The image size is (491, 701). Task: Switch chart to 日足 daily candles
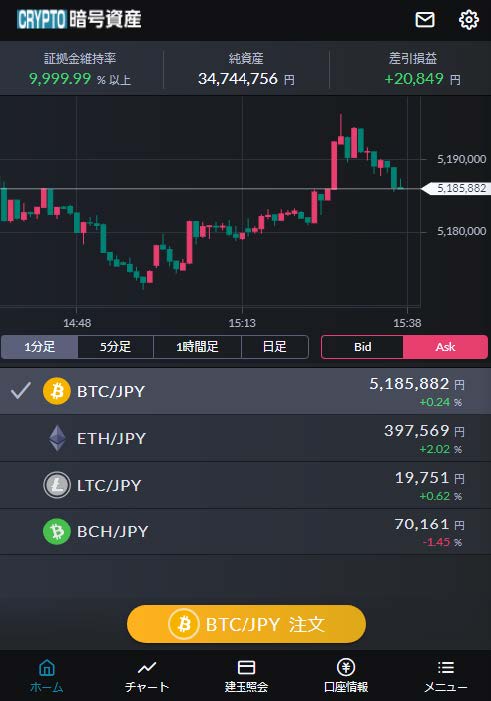(x=275, y=347)
